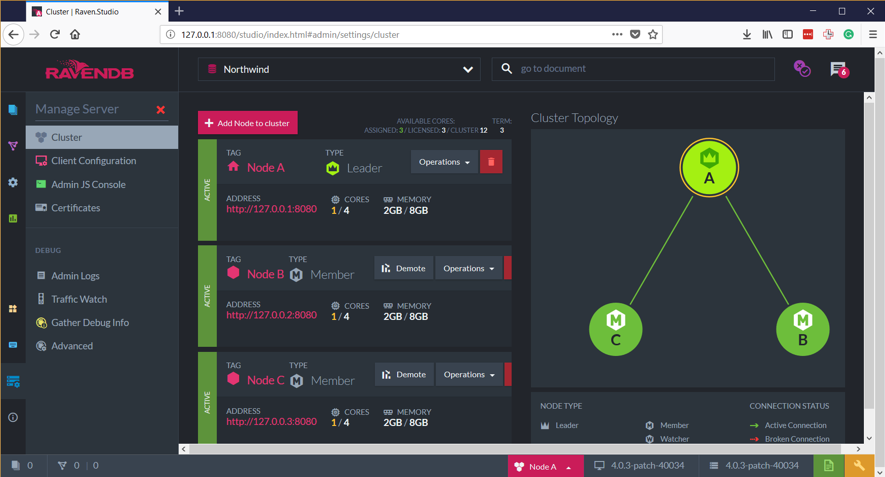The height and width of the screenshot is (477, 885).
Task: Toggle browser sidebar view icon
Action: pos(787,34)
